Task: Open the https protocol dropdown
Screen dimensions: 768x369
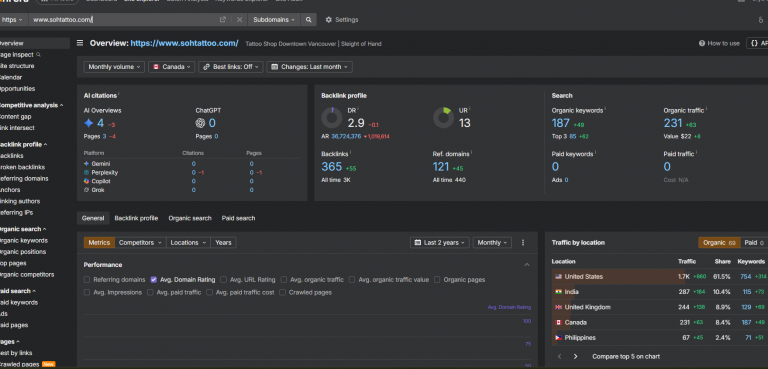Action: 12,20
